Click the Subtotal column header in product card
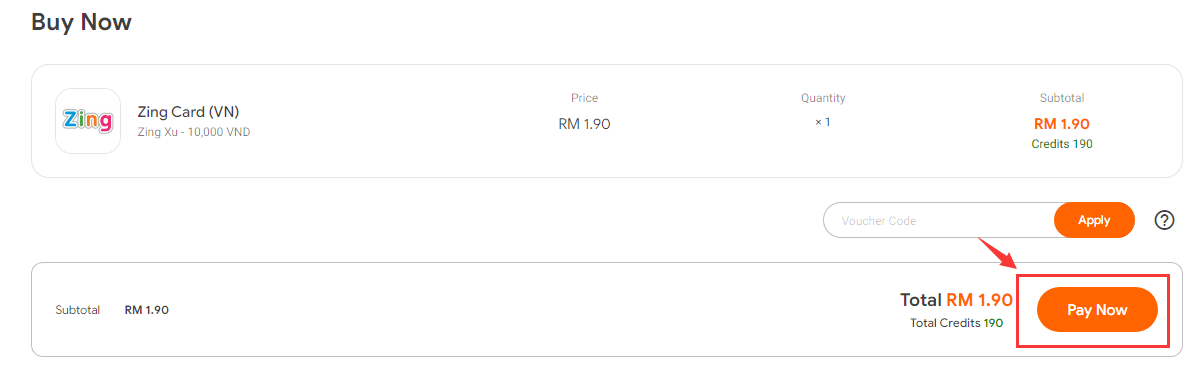This screenshot has height=384, width=1195. 1062,98
